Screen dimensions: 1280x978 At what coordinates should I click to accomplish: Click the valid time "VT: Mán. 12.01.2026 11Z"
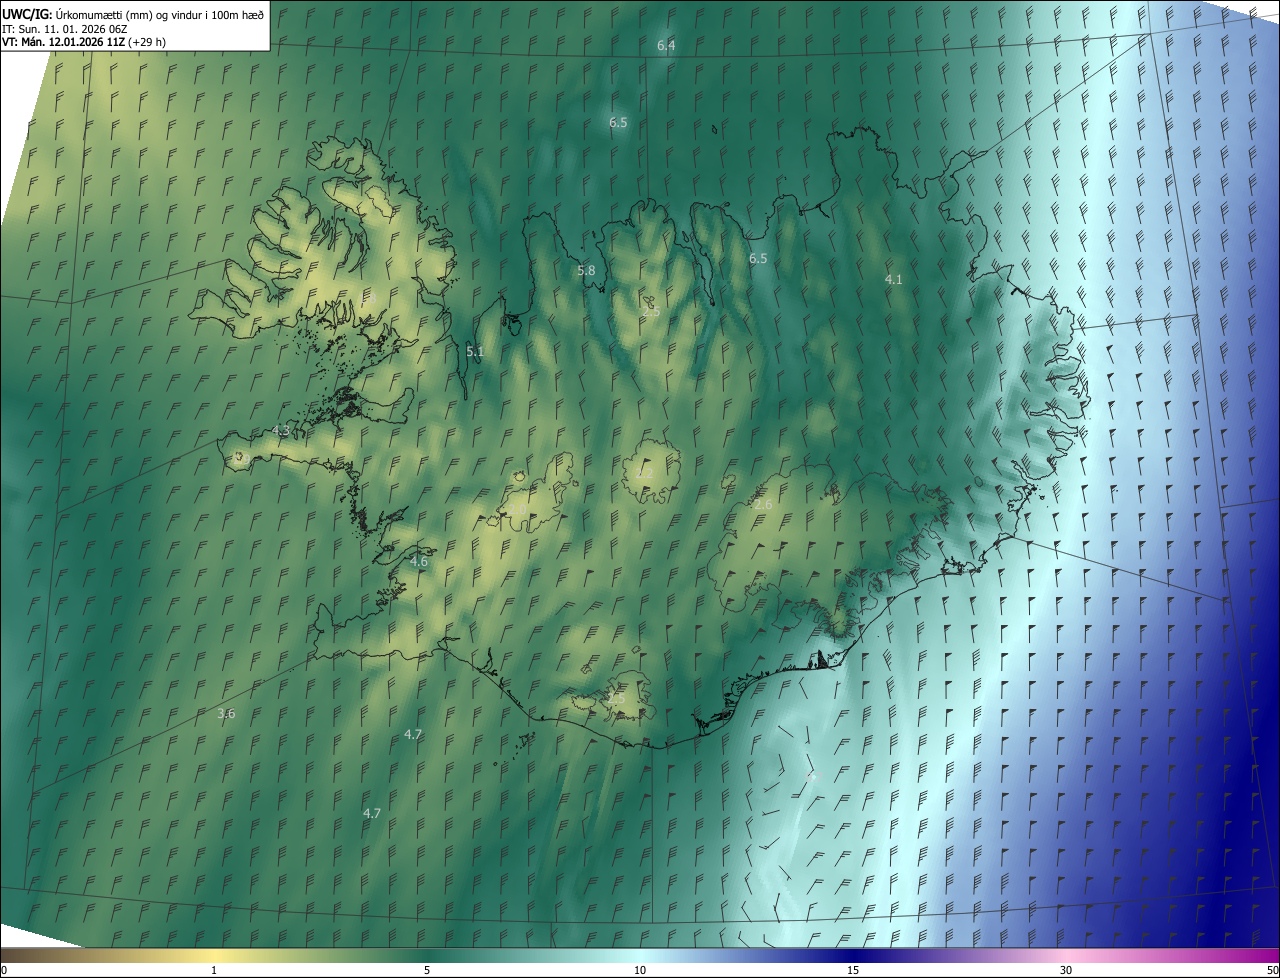coord(63,42)
